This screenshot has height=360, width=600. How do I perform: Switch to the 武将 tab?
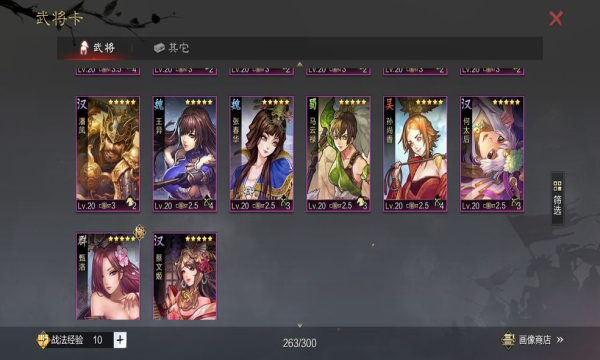97,48
